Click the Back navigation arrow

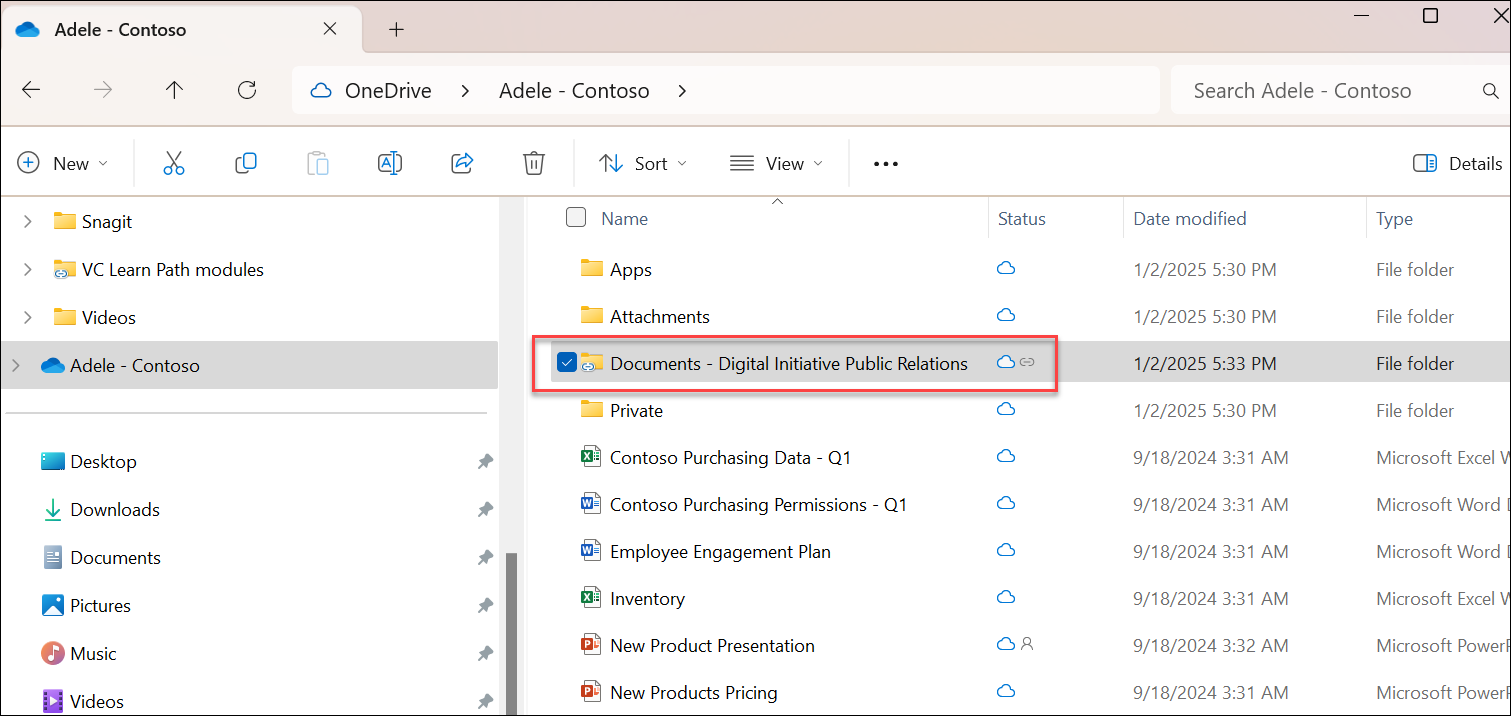click(x=31, y=90)
